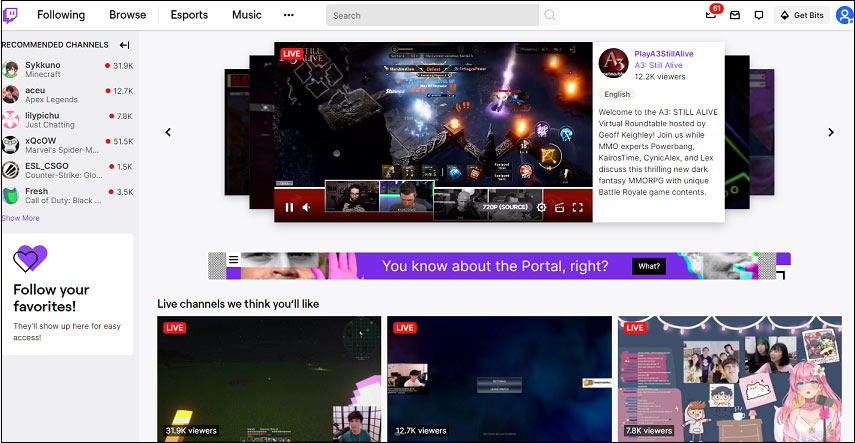Click xQcOW's avatar icon
This screenshot has height=443, width=855.
click(x=10, y=145)
